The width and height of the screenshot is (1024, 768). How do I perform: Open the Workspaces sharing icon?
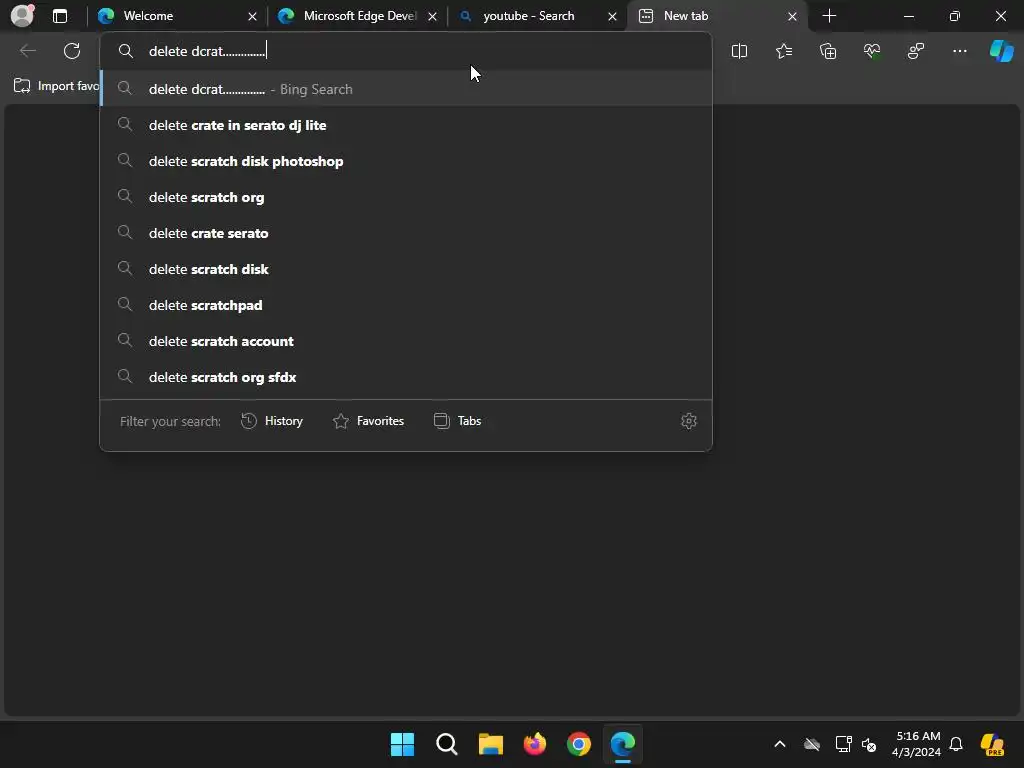pos(916,51)
